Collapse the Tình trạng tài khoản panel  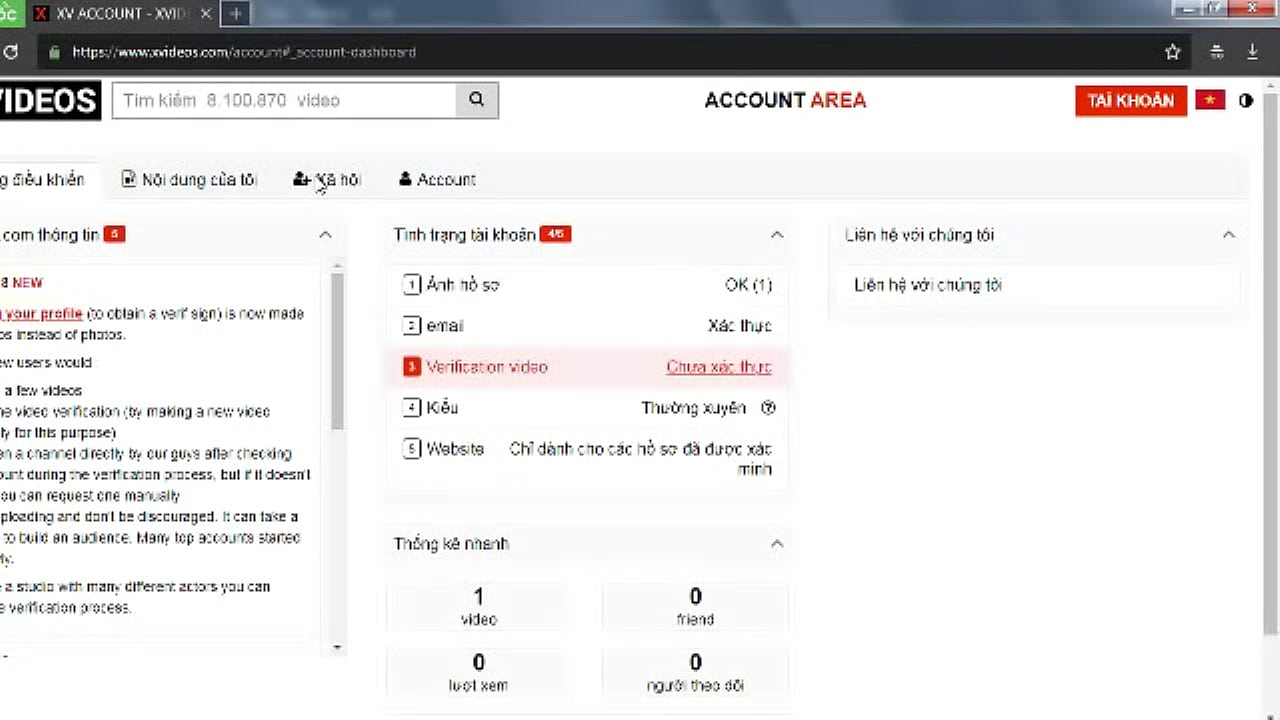point(776,235)
